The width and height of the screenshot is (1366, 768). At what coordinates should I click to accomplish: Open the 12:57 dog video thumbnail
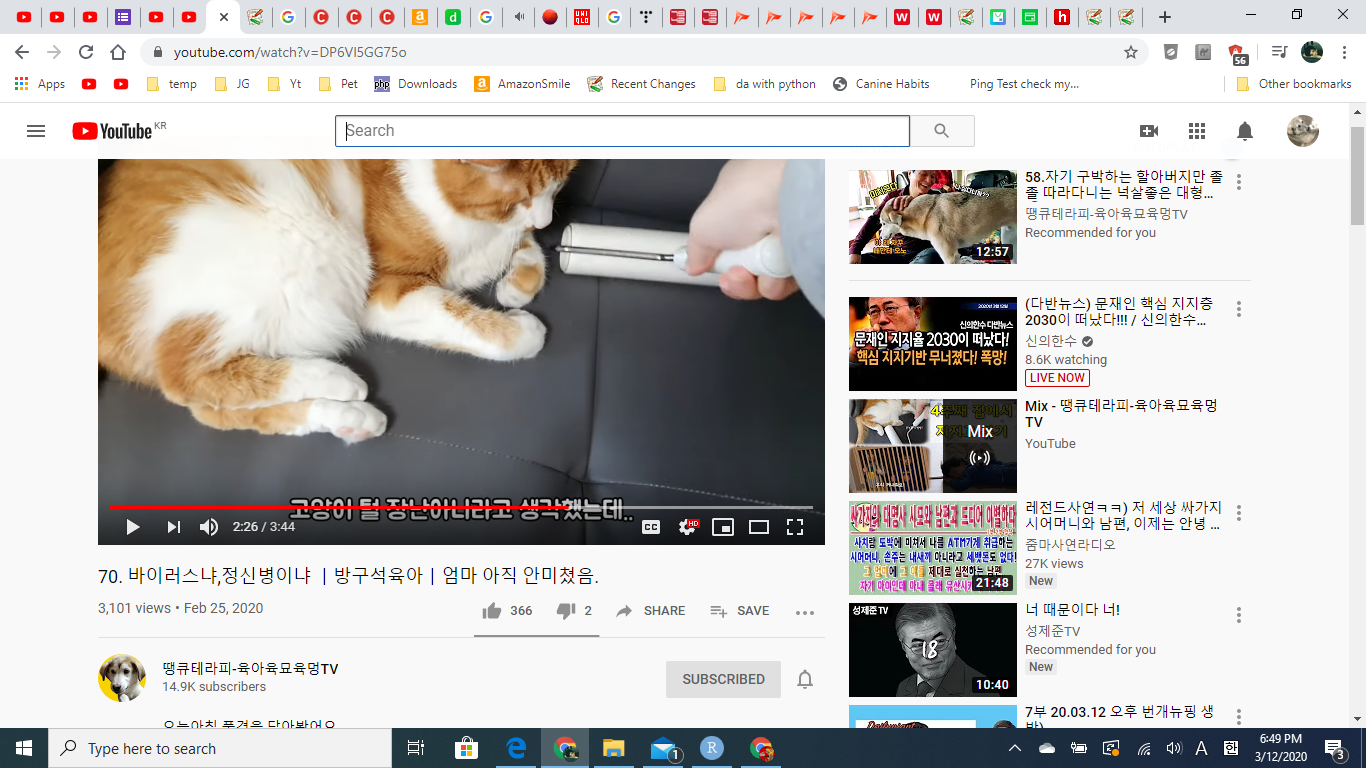(x=933, y=217)
